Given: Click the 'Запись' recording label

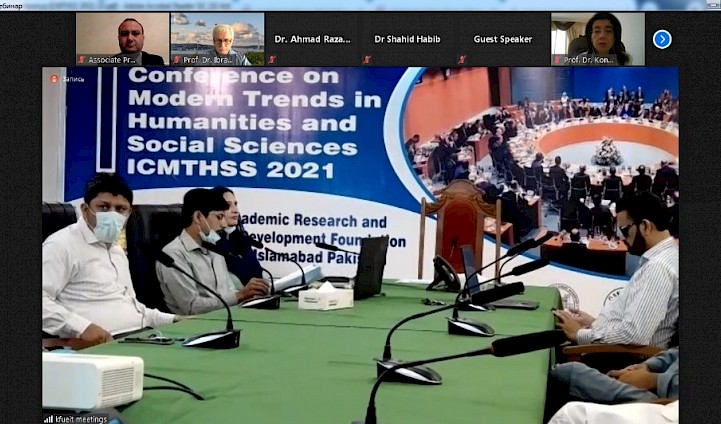Looking at the screenshot, I should 74,80.
